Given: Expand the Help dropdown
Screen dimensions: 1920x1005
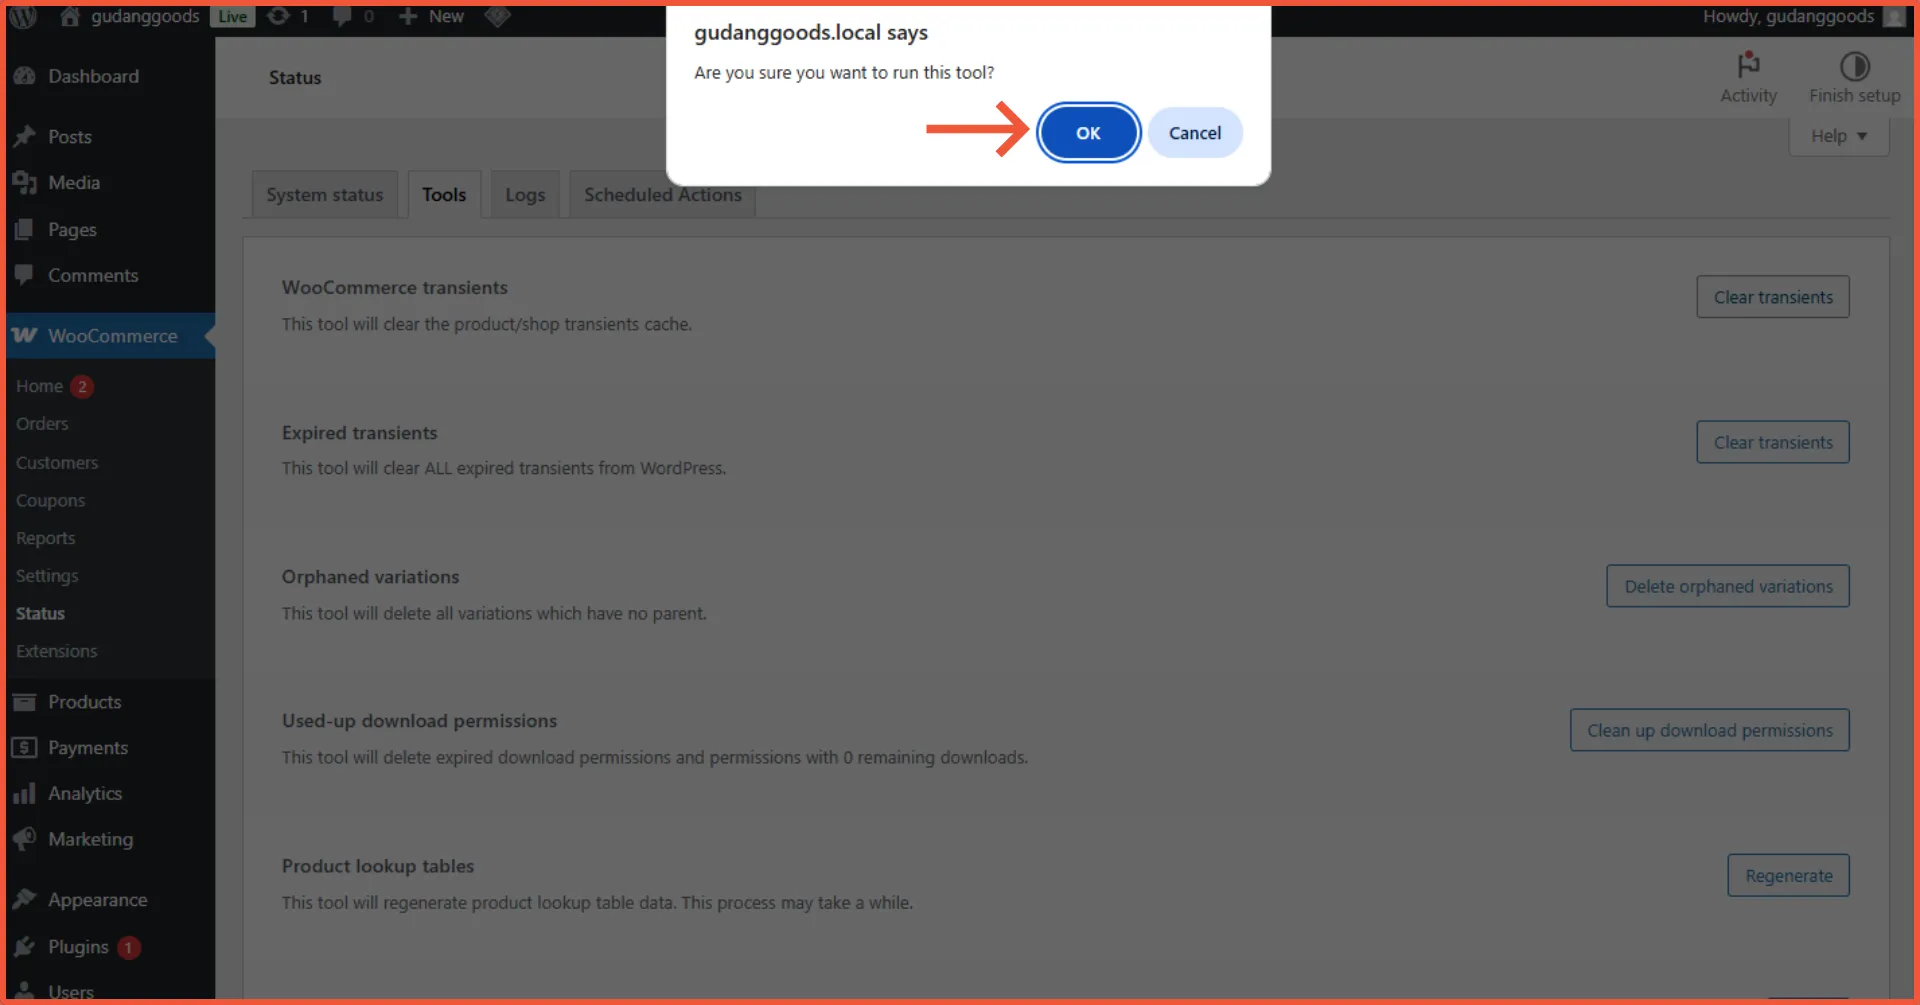Looking at the screenshot, I should pyautogui.click(x=1838, y=136).
